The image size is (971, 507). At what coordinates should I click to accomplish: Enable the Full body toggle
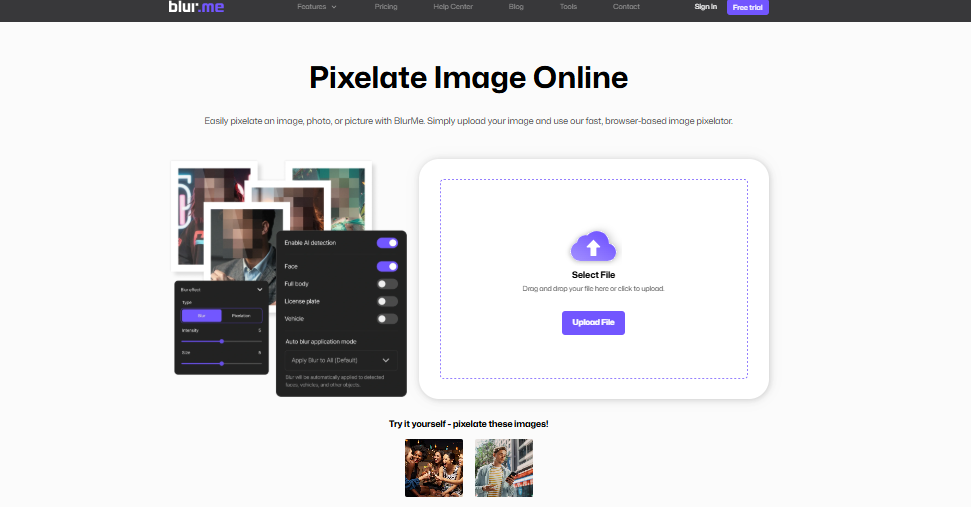pyautogui.click(x=387, y=284)
